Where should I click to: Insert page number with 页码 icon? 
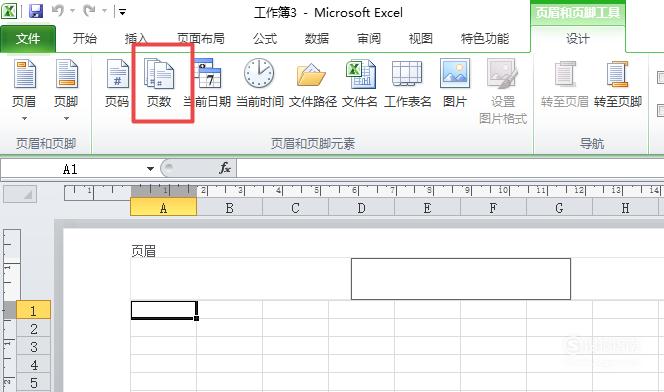[117, 84]
